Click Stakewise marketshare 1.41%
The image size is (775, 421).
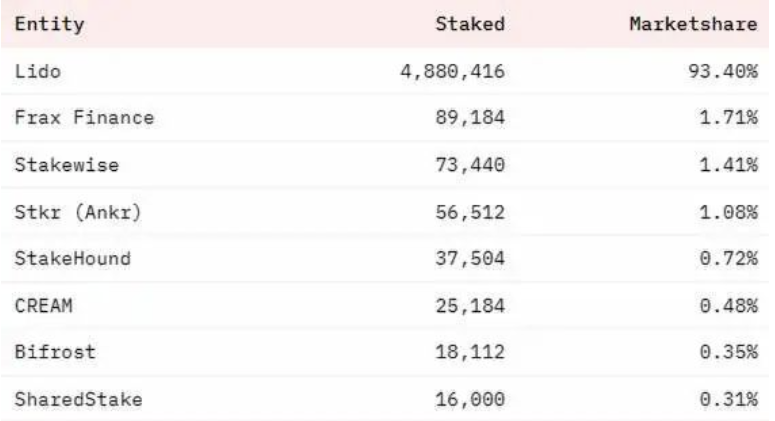point(729,165)
